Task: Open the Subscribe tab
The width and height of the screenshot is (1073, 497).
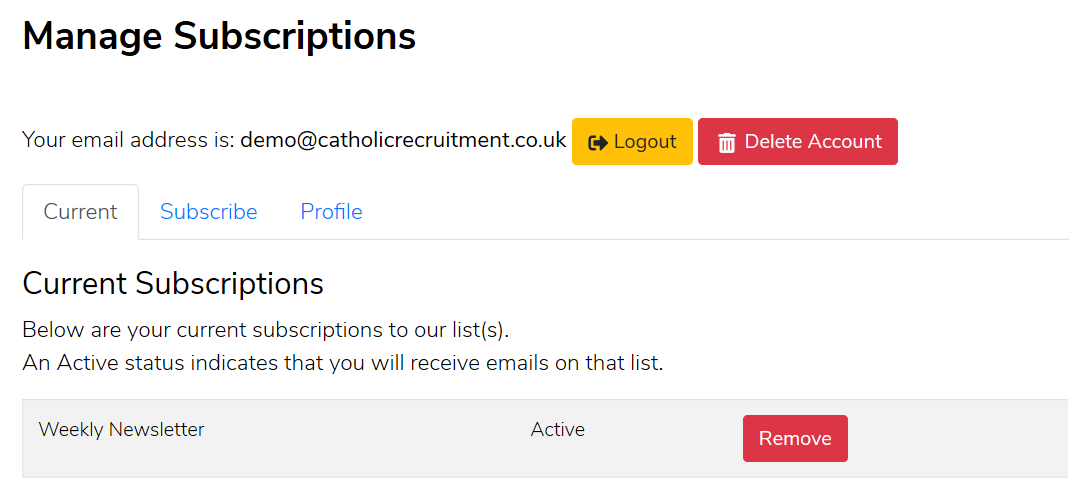Action: pyautogui.click(x=209, y=212)
